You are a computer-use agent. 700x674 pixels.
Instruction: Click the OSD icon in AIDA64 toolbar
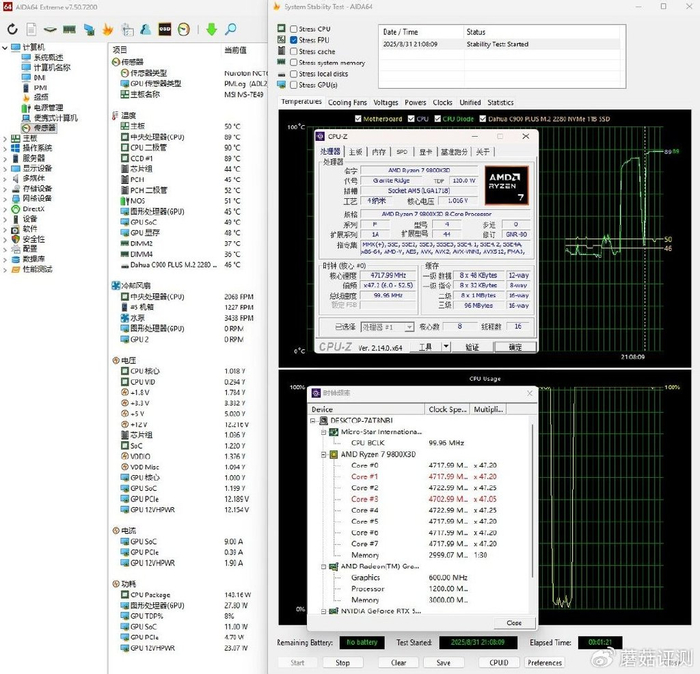(x=164, y=30)
